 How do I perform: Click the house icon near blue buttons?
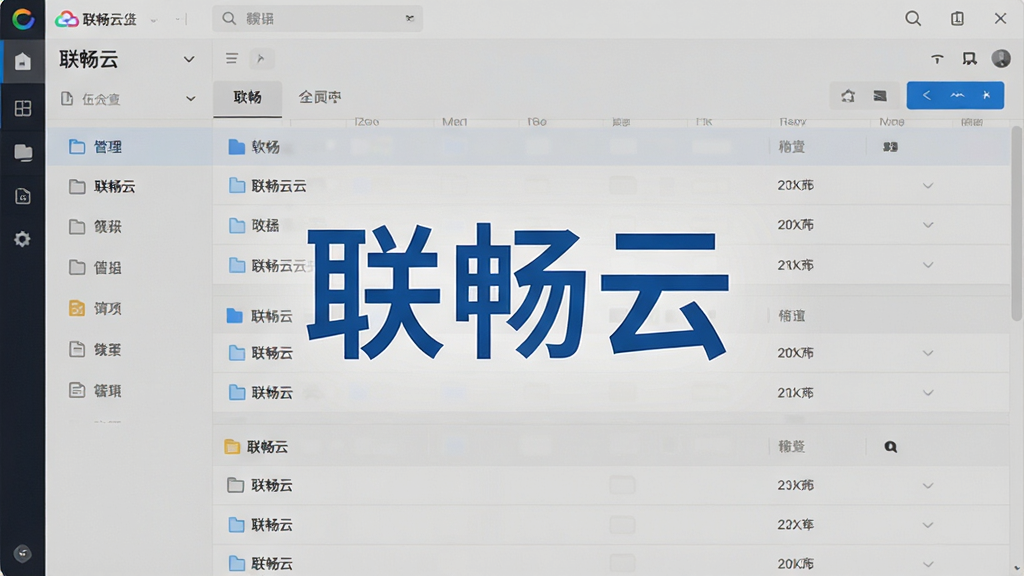pyautogui.click(x=848, y=96)
